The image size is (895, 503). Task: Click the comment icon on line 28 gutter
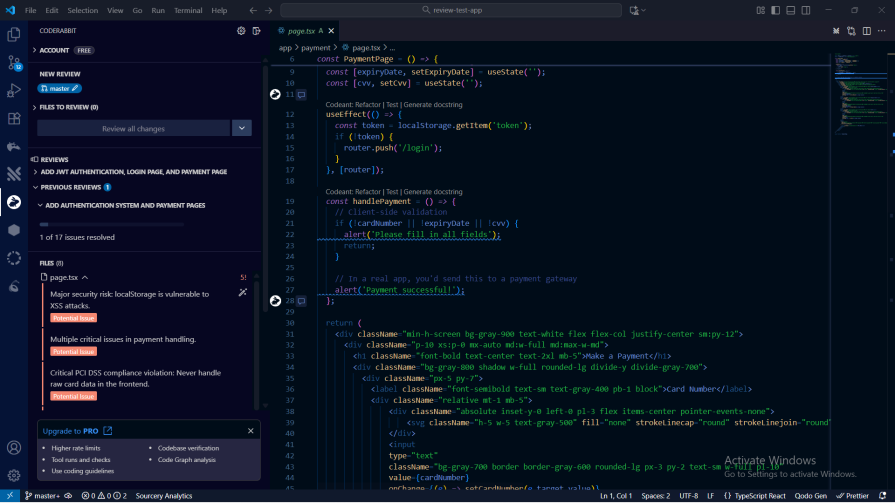pos(301,300)
